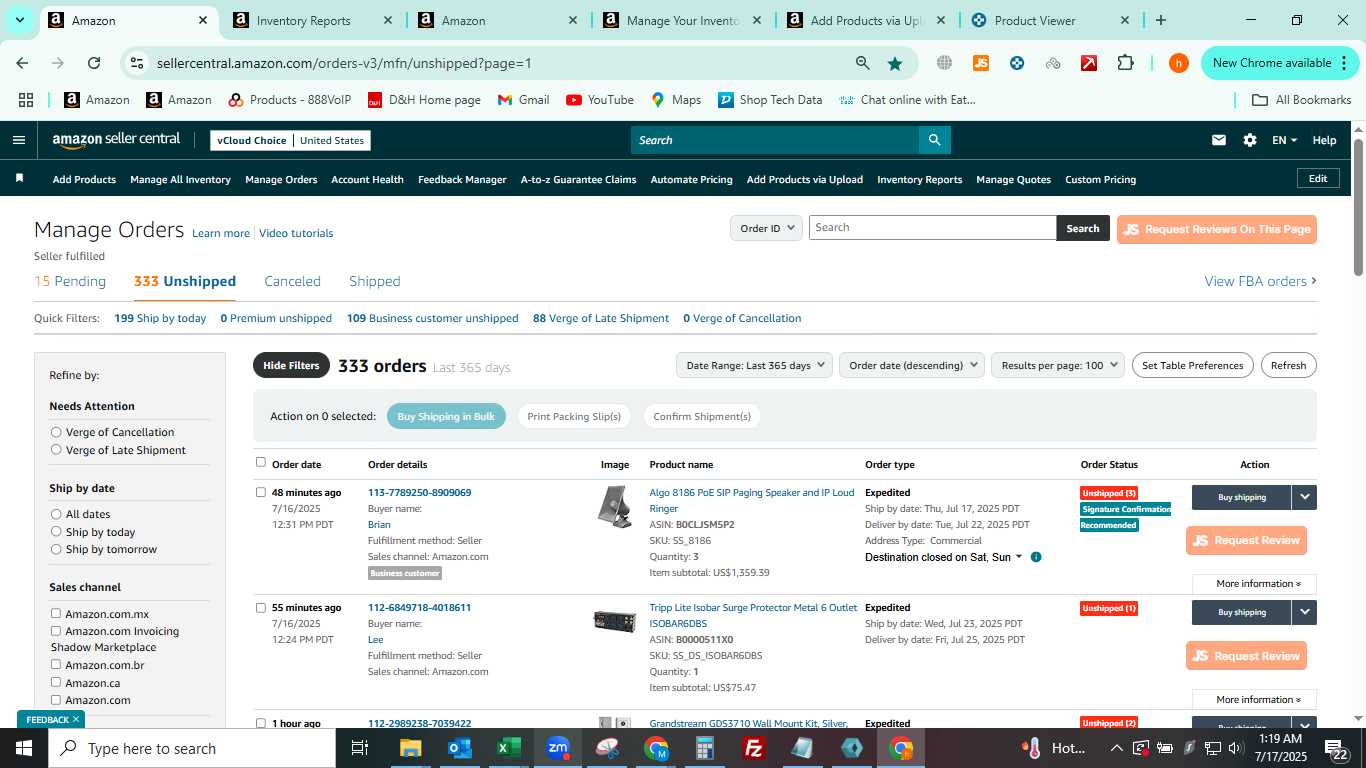The height and width of the screenshot is (768, 1366).
Task: Click Request Reviews On This Page button
Action: pyautogui.click(x=1216, y=229)
